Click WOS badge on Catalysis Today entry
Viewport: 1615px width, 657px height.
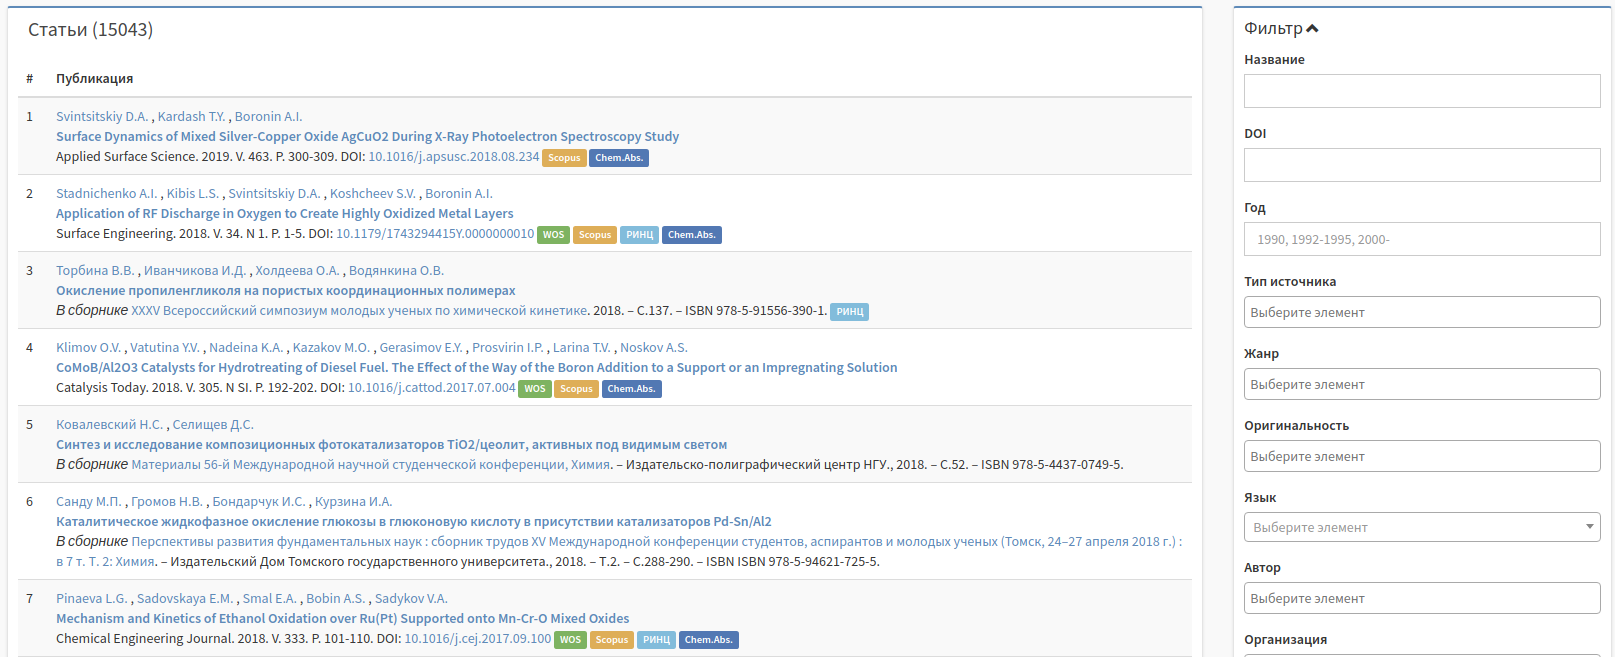(x=535, y=389)
